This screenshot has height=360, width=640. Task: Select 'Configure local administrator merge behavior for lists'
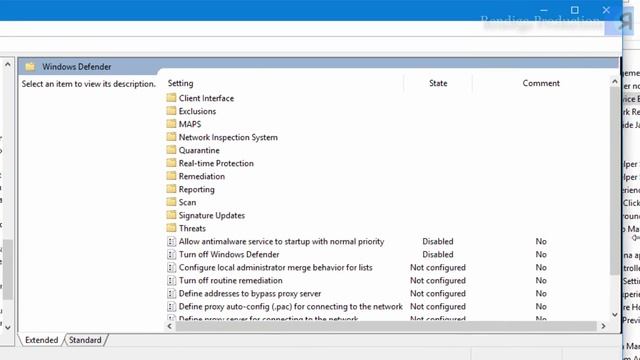[x=276, y=268]
